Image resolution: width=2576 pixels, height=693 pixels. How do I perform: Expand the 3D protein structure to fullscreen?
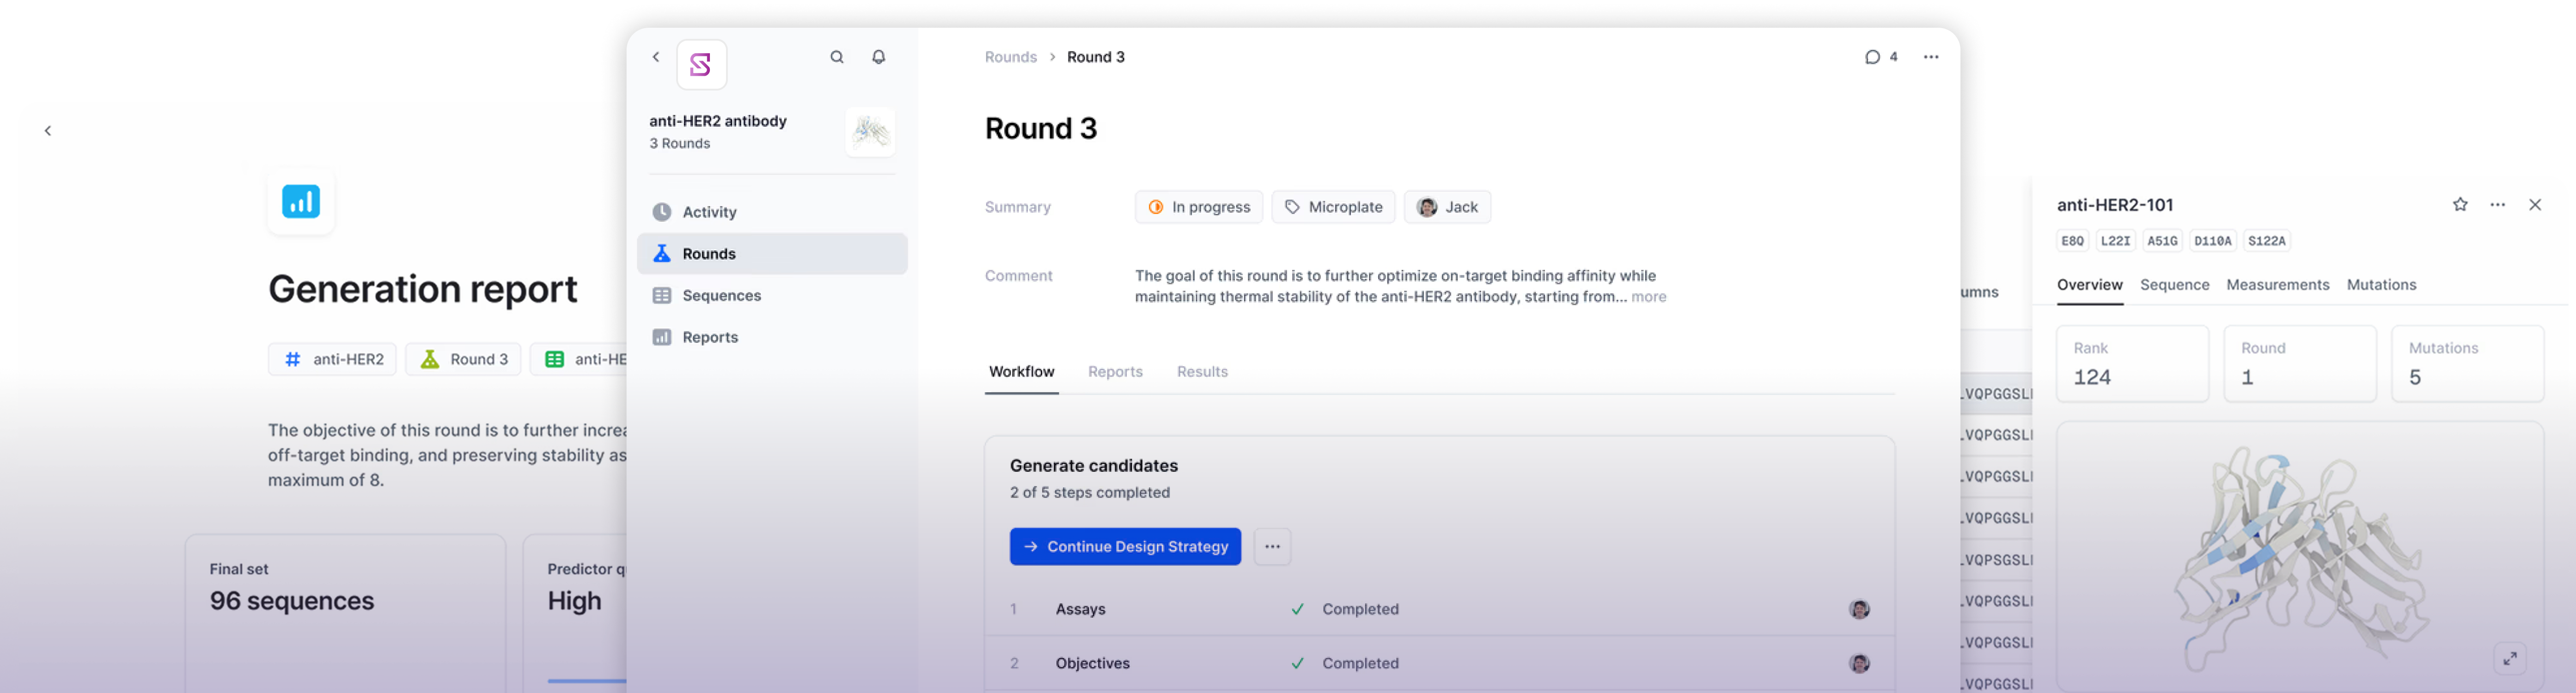[2511, 658]
